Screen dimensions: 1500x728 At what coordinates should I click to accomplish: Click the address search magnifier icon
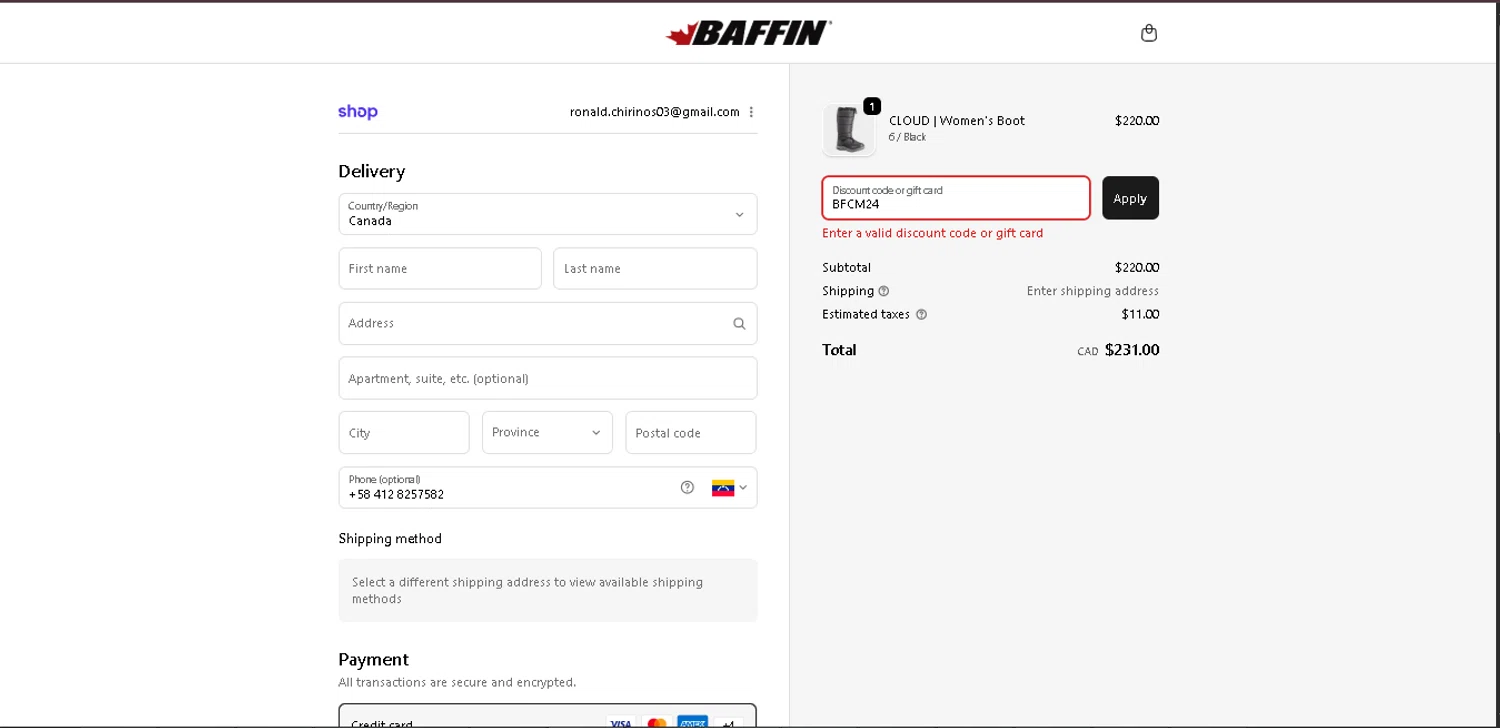[x=739, y=323]
